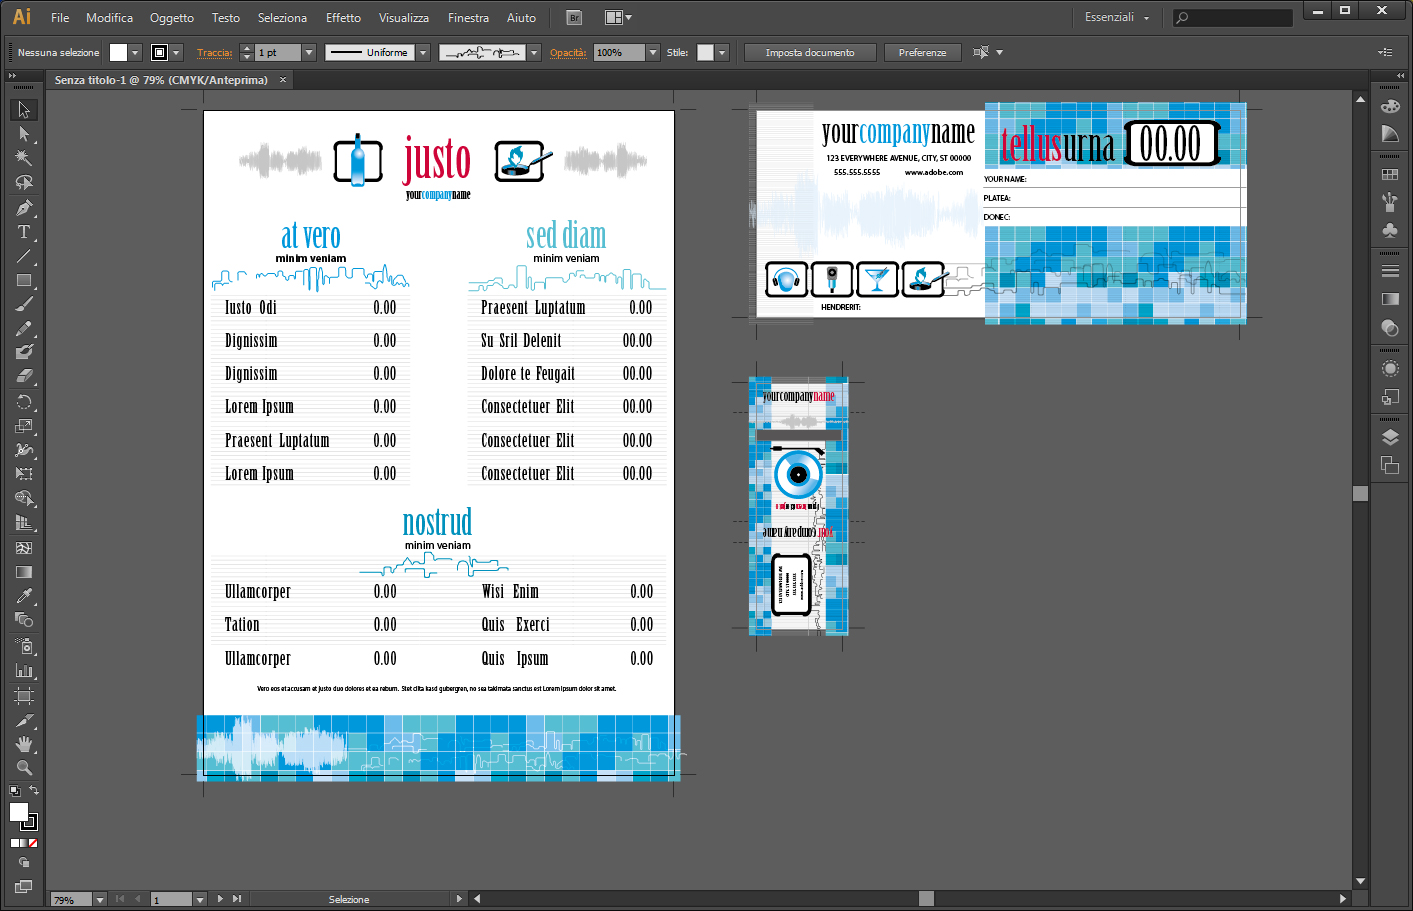Open the Oggetto menu
1413x911 pixels.
(171, 17)
